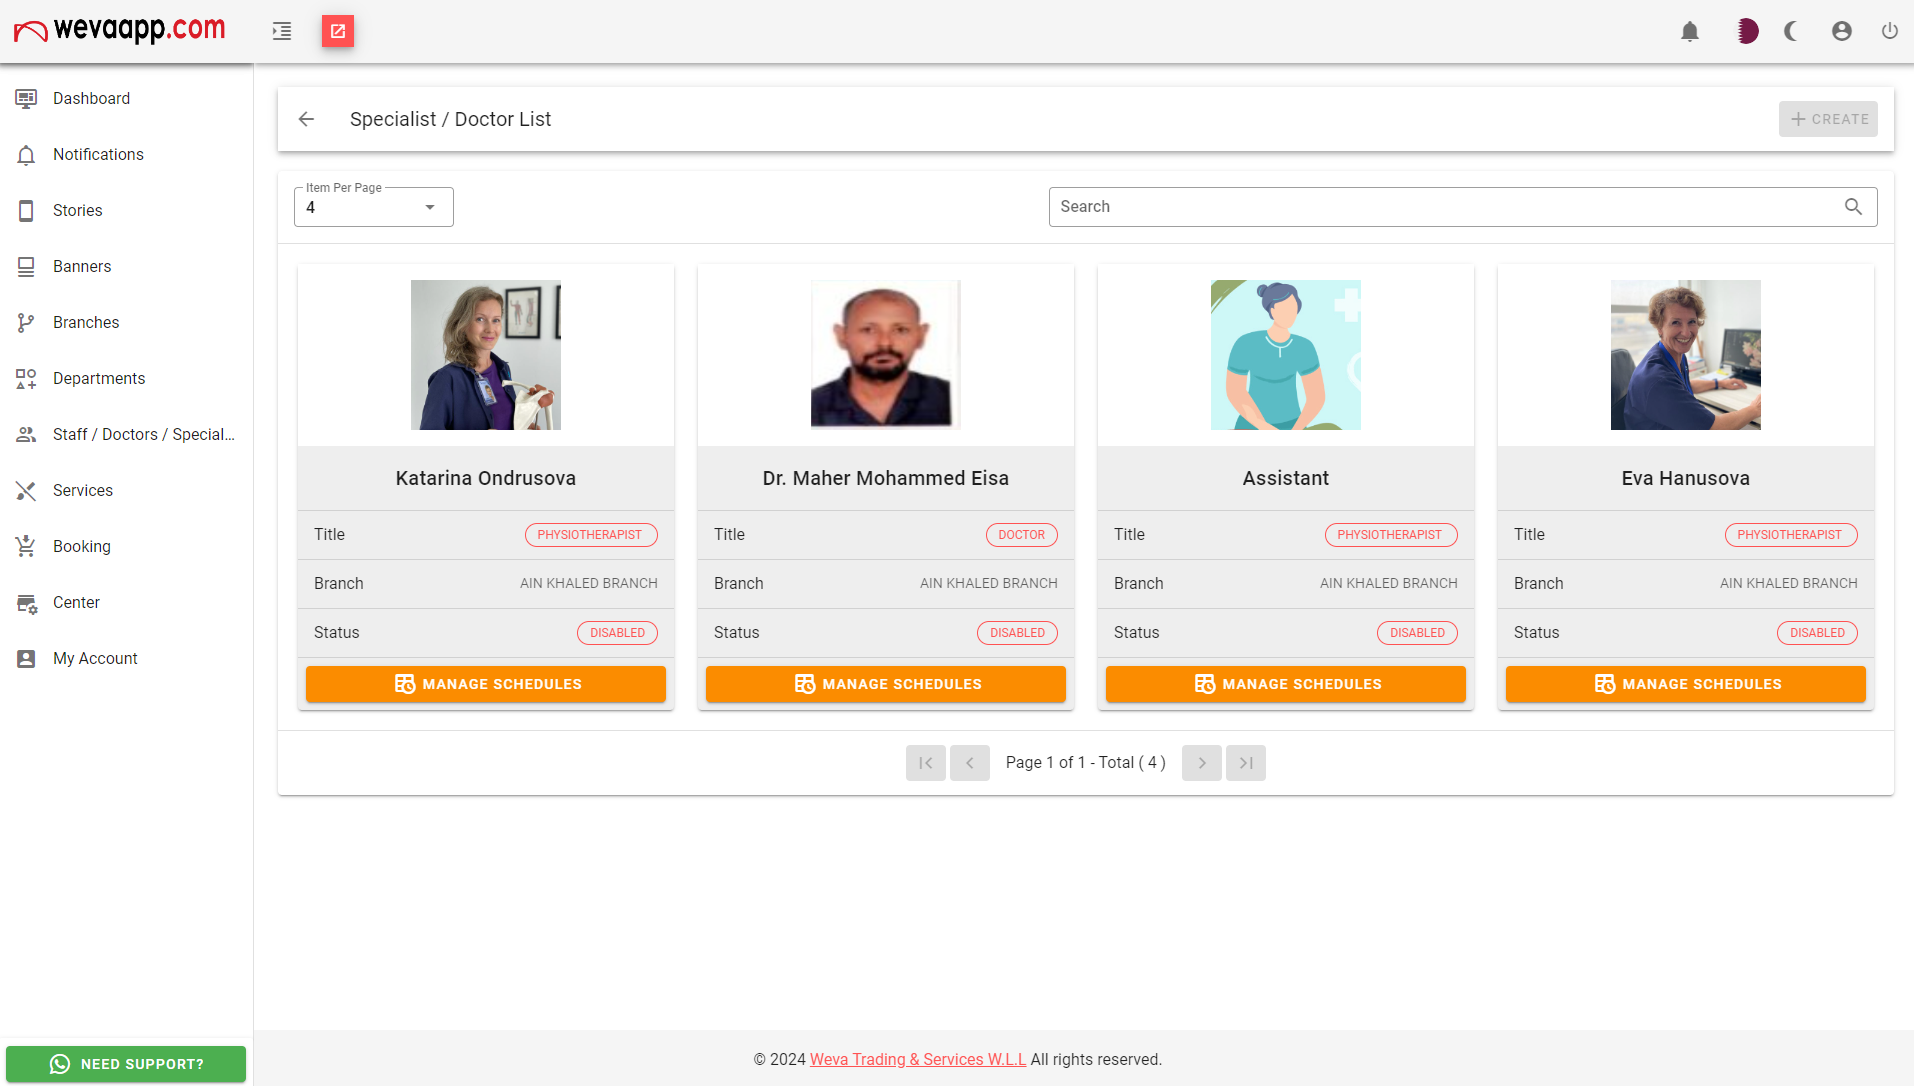This screenshot has height=1086, width=1914.
Task: Click the Services tools icon
Action: (x=26, y=490)
